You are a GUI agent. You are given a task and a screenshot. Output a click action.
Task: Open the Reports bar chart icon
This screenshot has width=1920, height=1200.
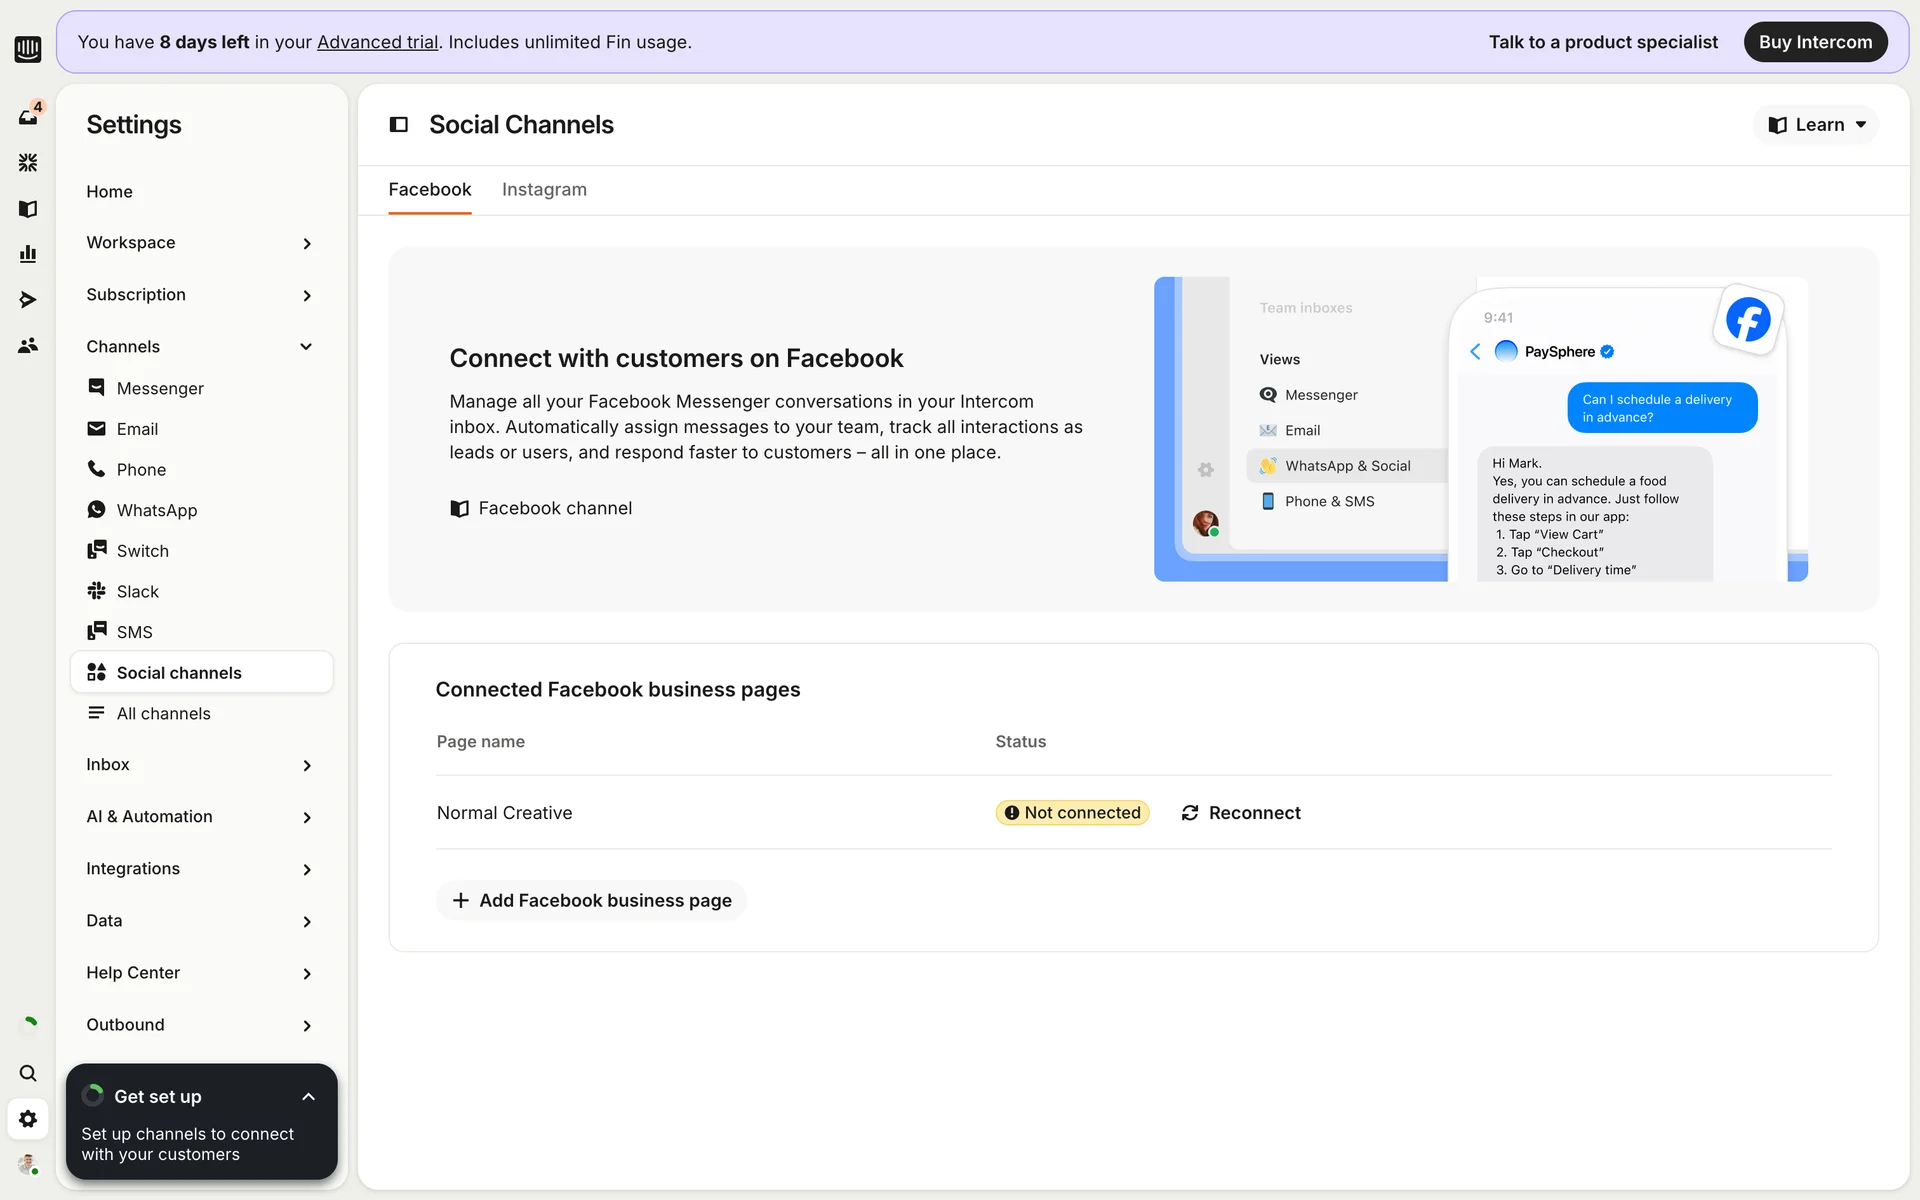click(x=28, y=254)
